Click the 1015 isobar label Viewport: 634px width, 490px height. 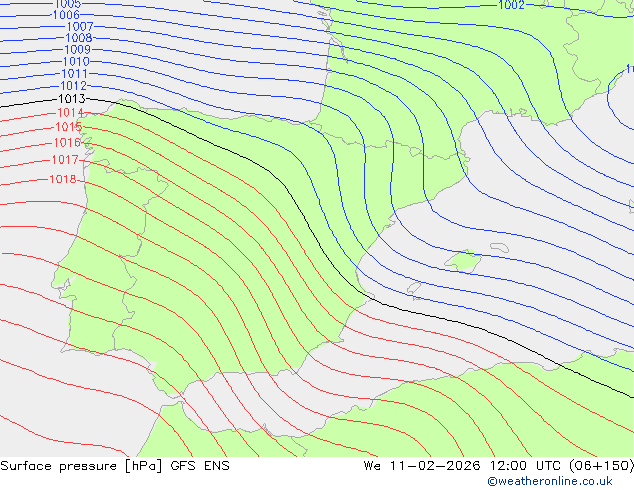pyautogui.click(x=69, y=127)
